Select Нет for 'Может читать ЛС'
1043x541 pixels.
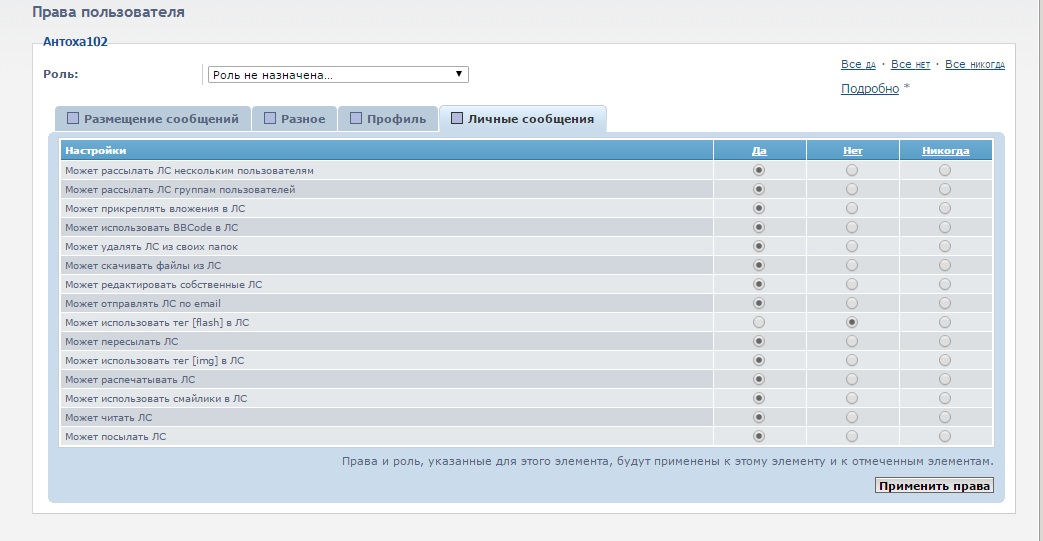pyautogui.click(x=852, y=417)
